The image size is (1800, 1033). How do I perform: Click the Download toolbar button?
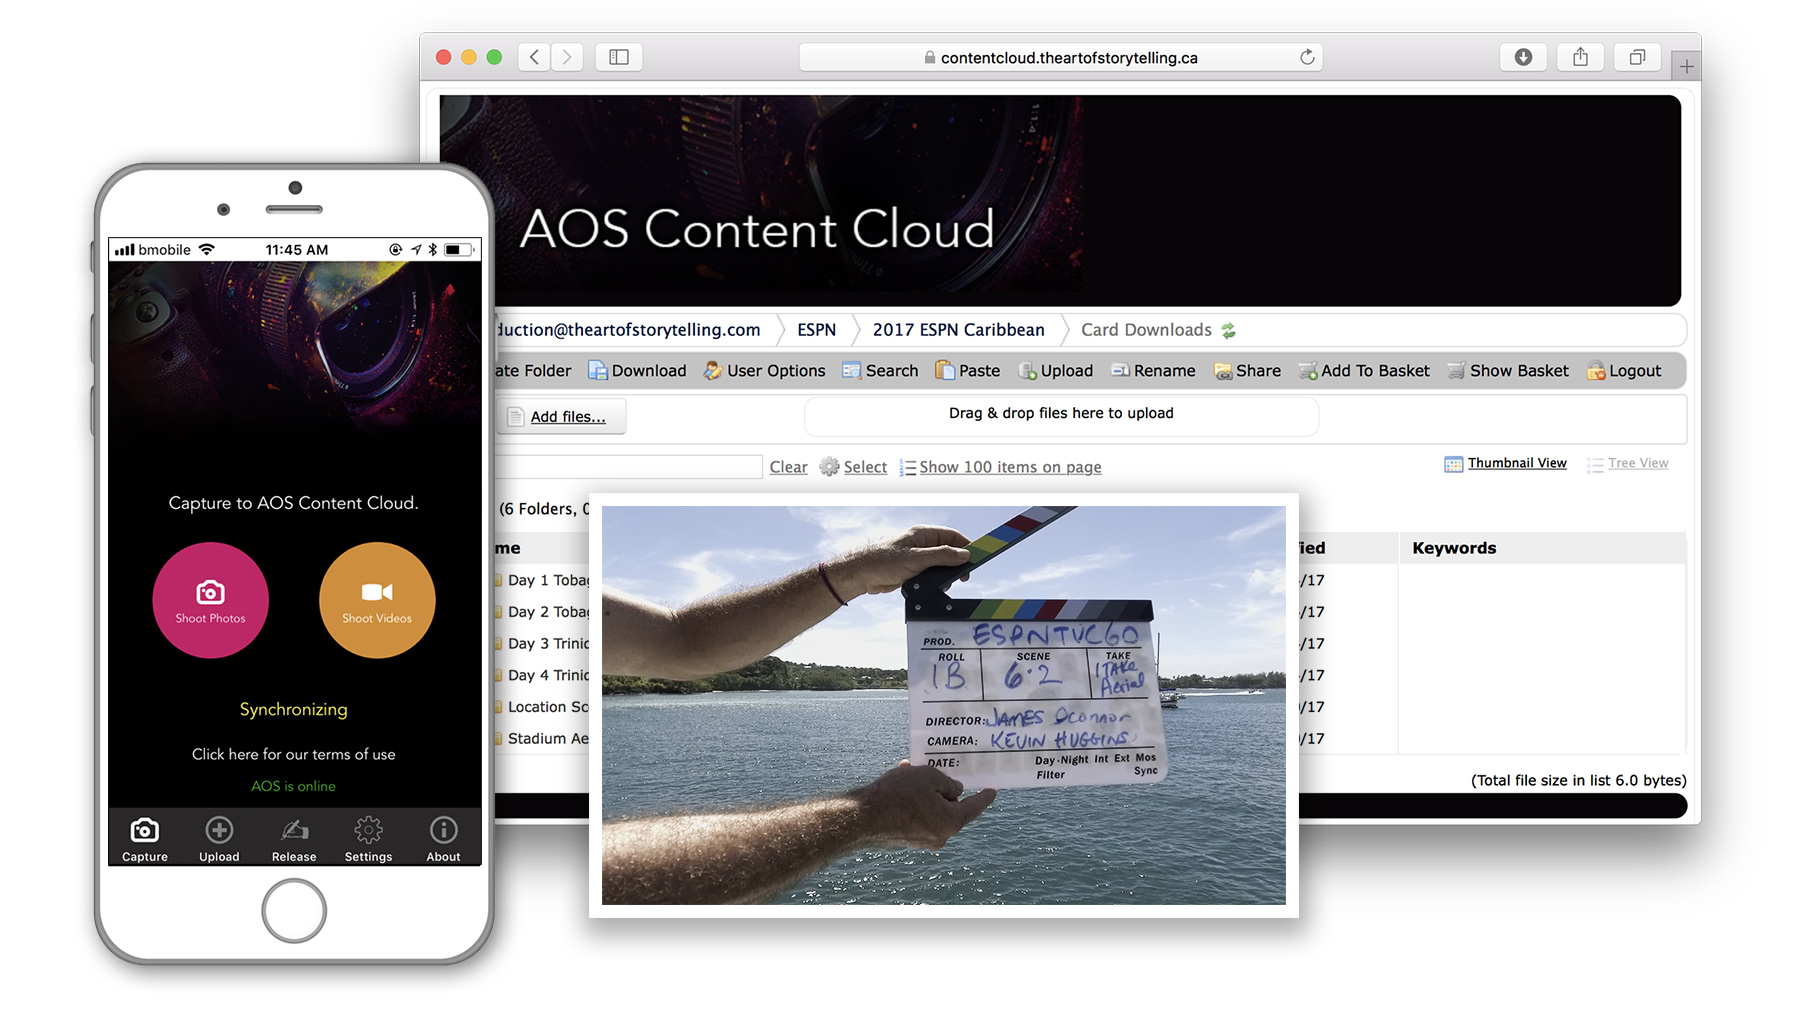[637, 371]
